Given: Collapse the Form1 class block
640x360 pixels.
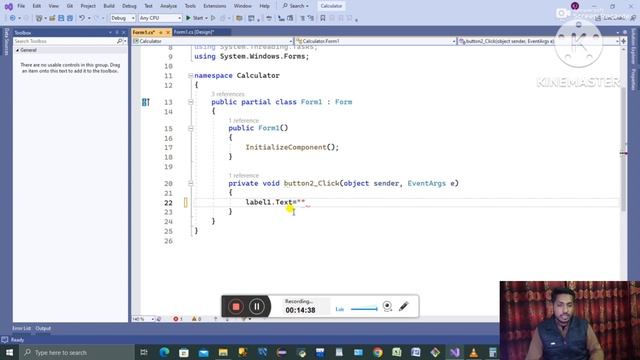Looking at the screenshot, I should (x=190, y=102).
